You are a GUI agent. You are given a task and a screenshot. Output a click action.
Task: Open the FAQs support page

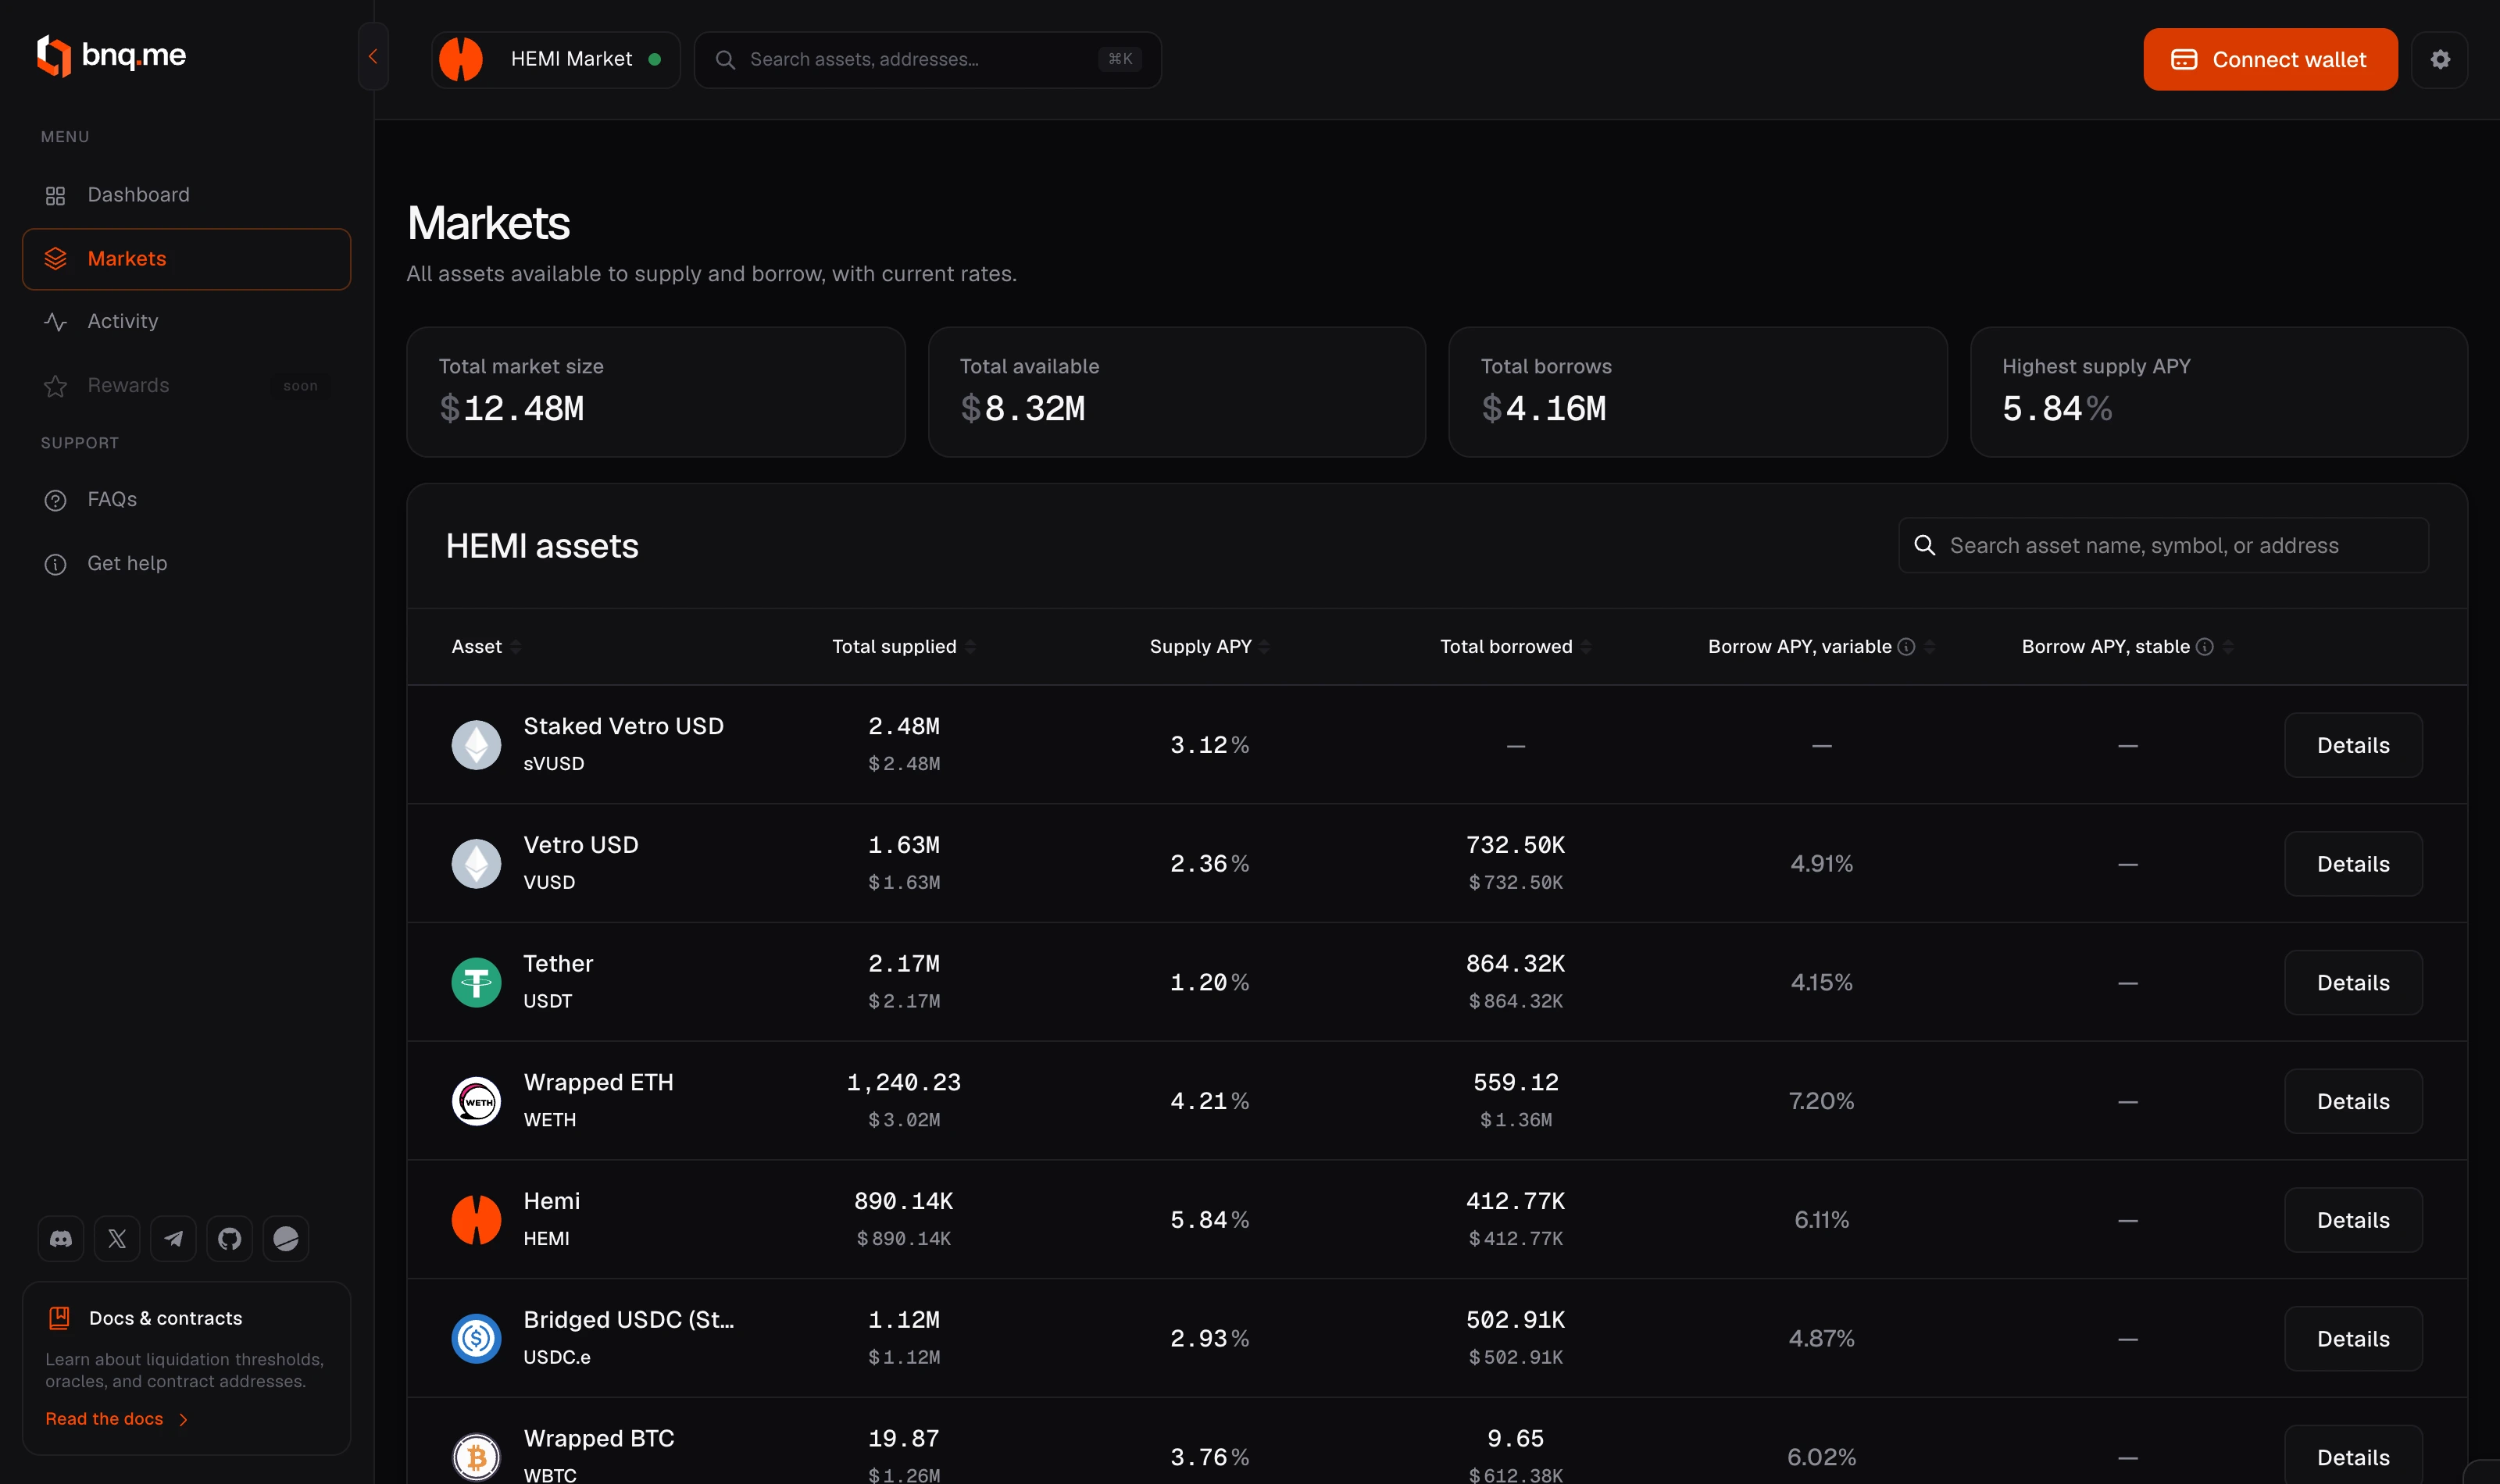[x=186, y=499]
